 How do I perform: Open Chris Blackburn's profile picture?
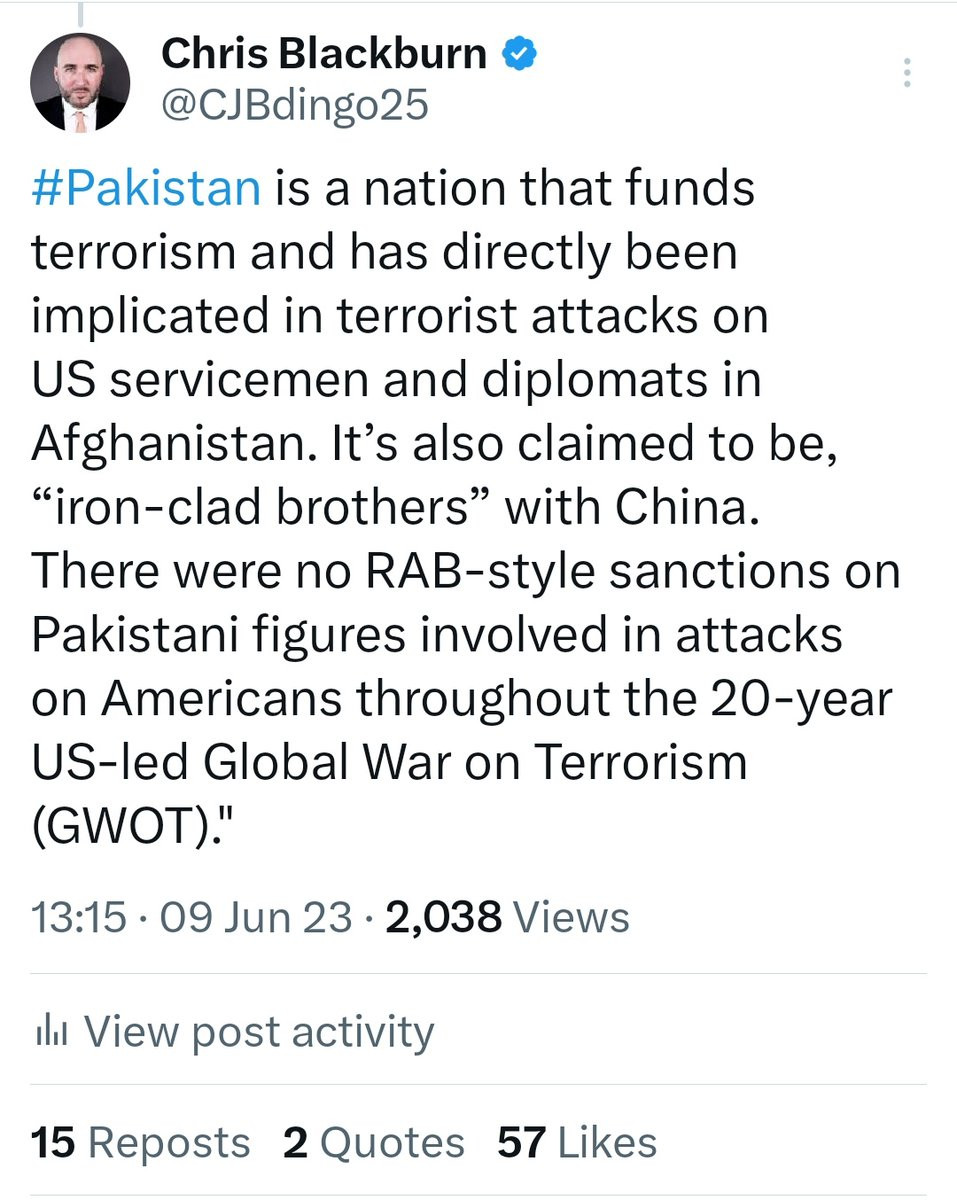click(80, 83)
